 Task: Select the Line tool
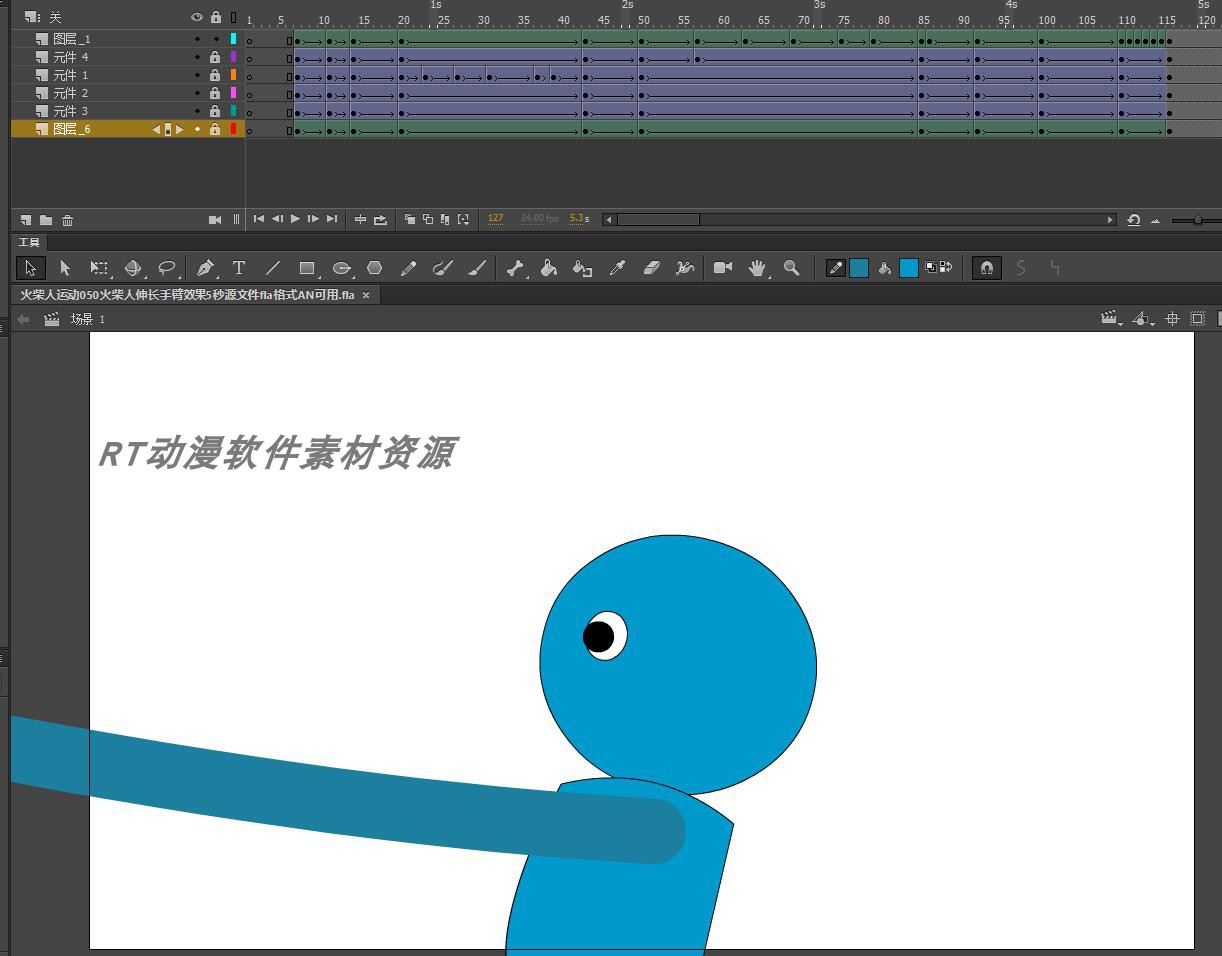coord(272,268)
